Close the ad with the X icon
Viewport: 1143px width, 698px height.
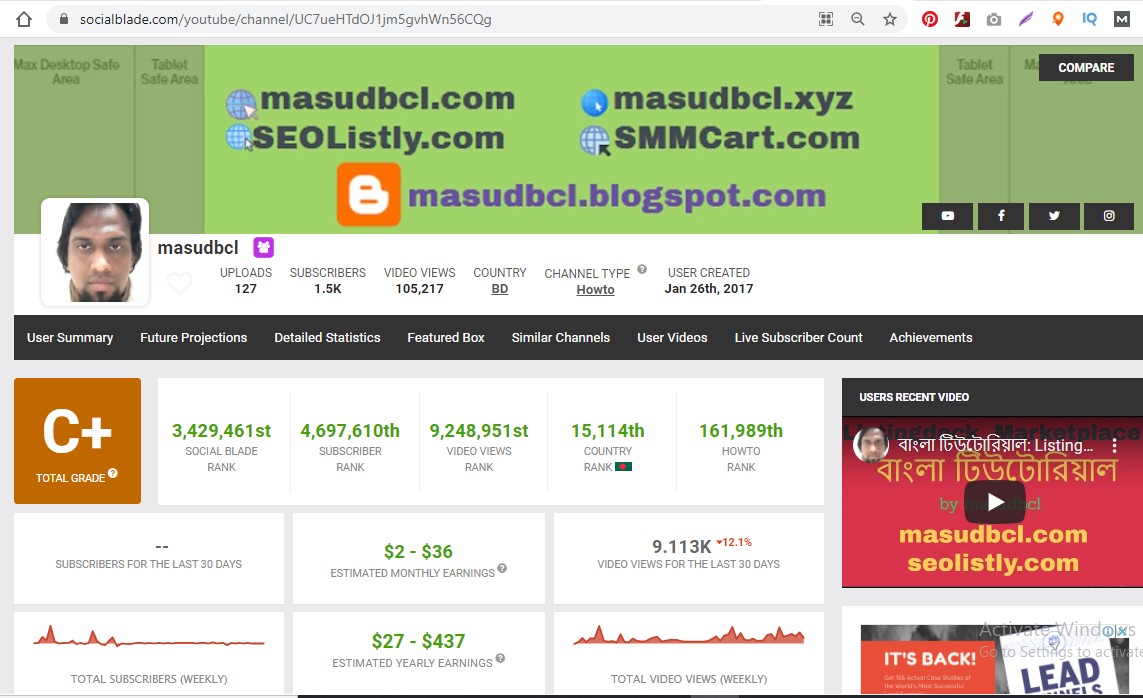click(x=1123, y=631)
